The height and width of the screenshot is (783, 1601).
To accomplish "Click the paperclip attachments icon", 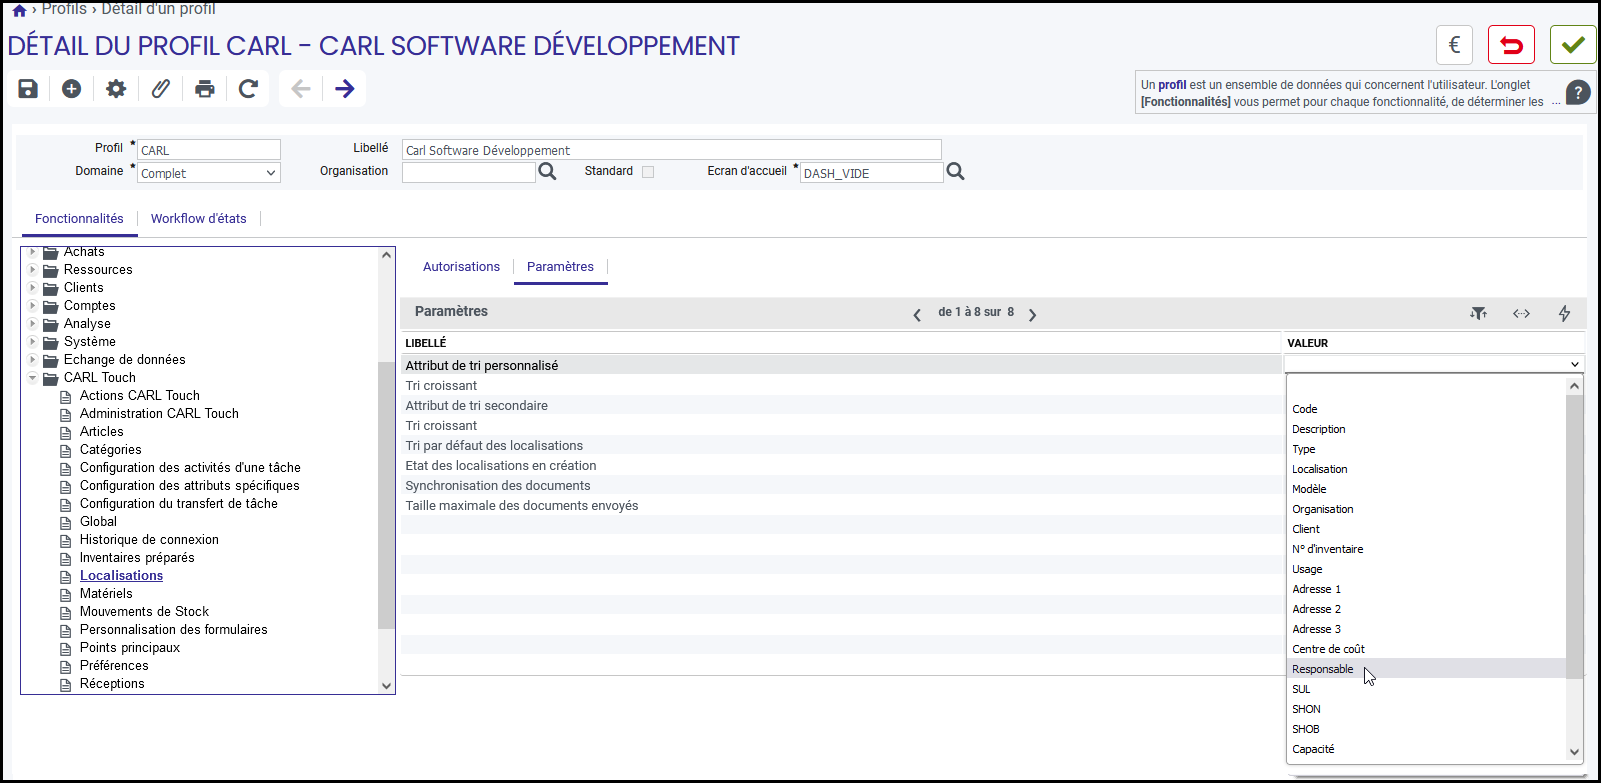I will tap(160, 89).
